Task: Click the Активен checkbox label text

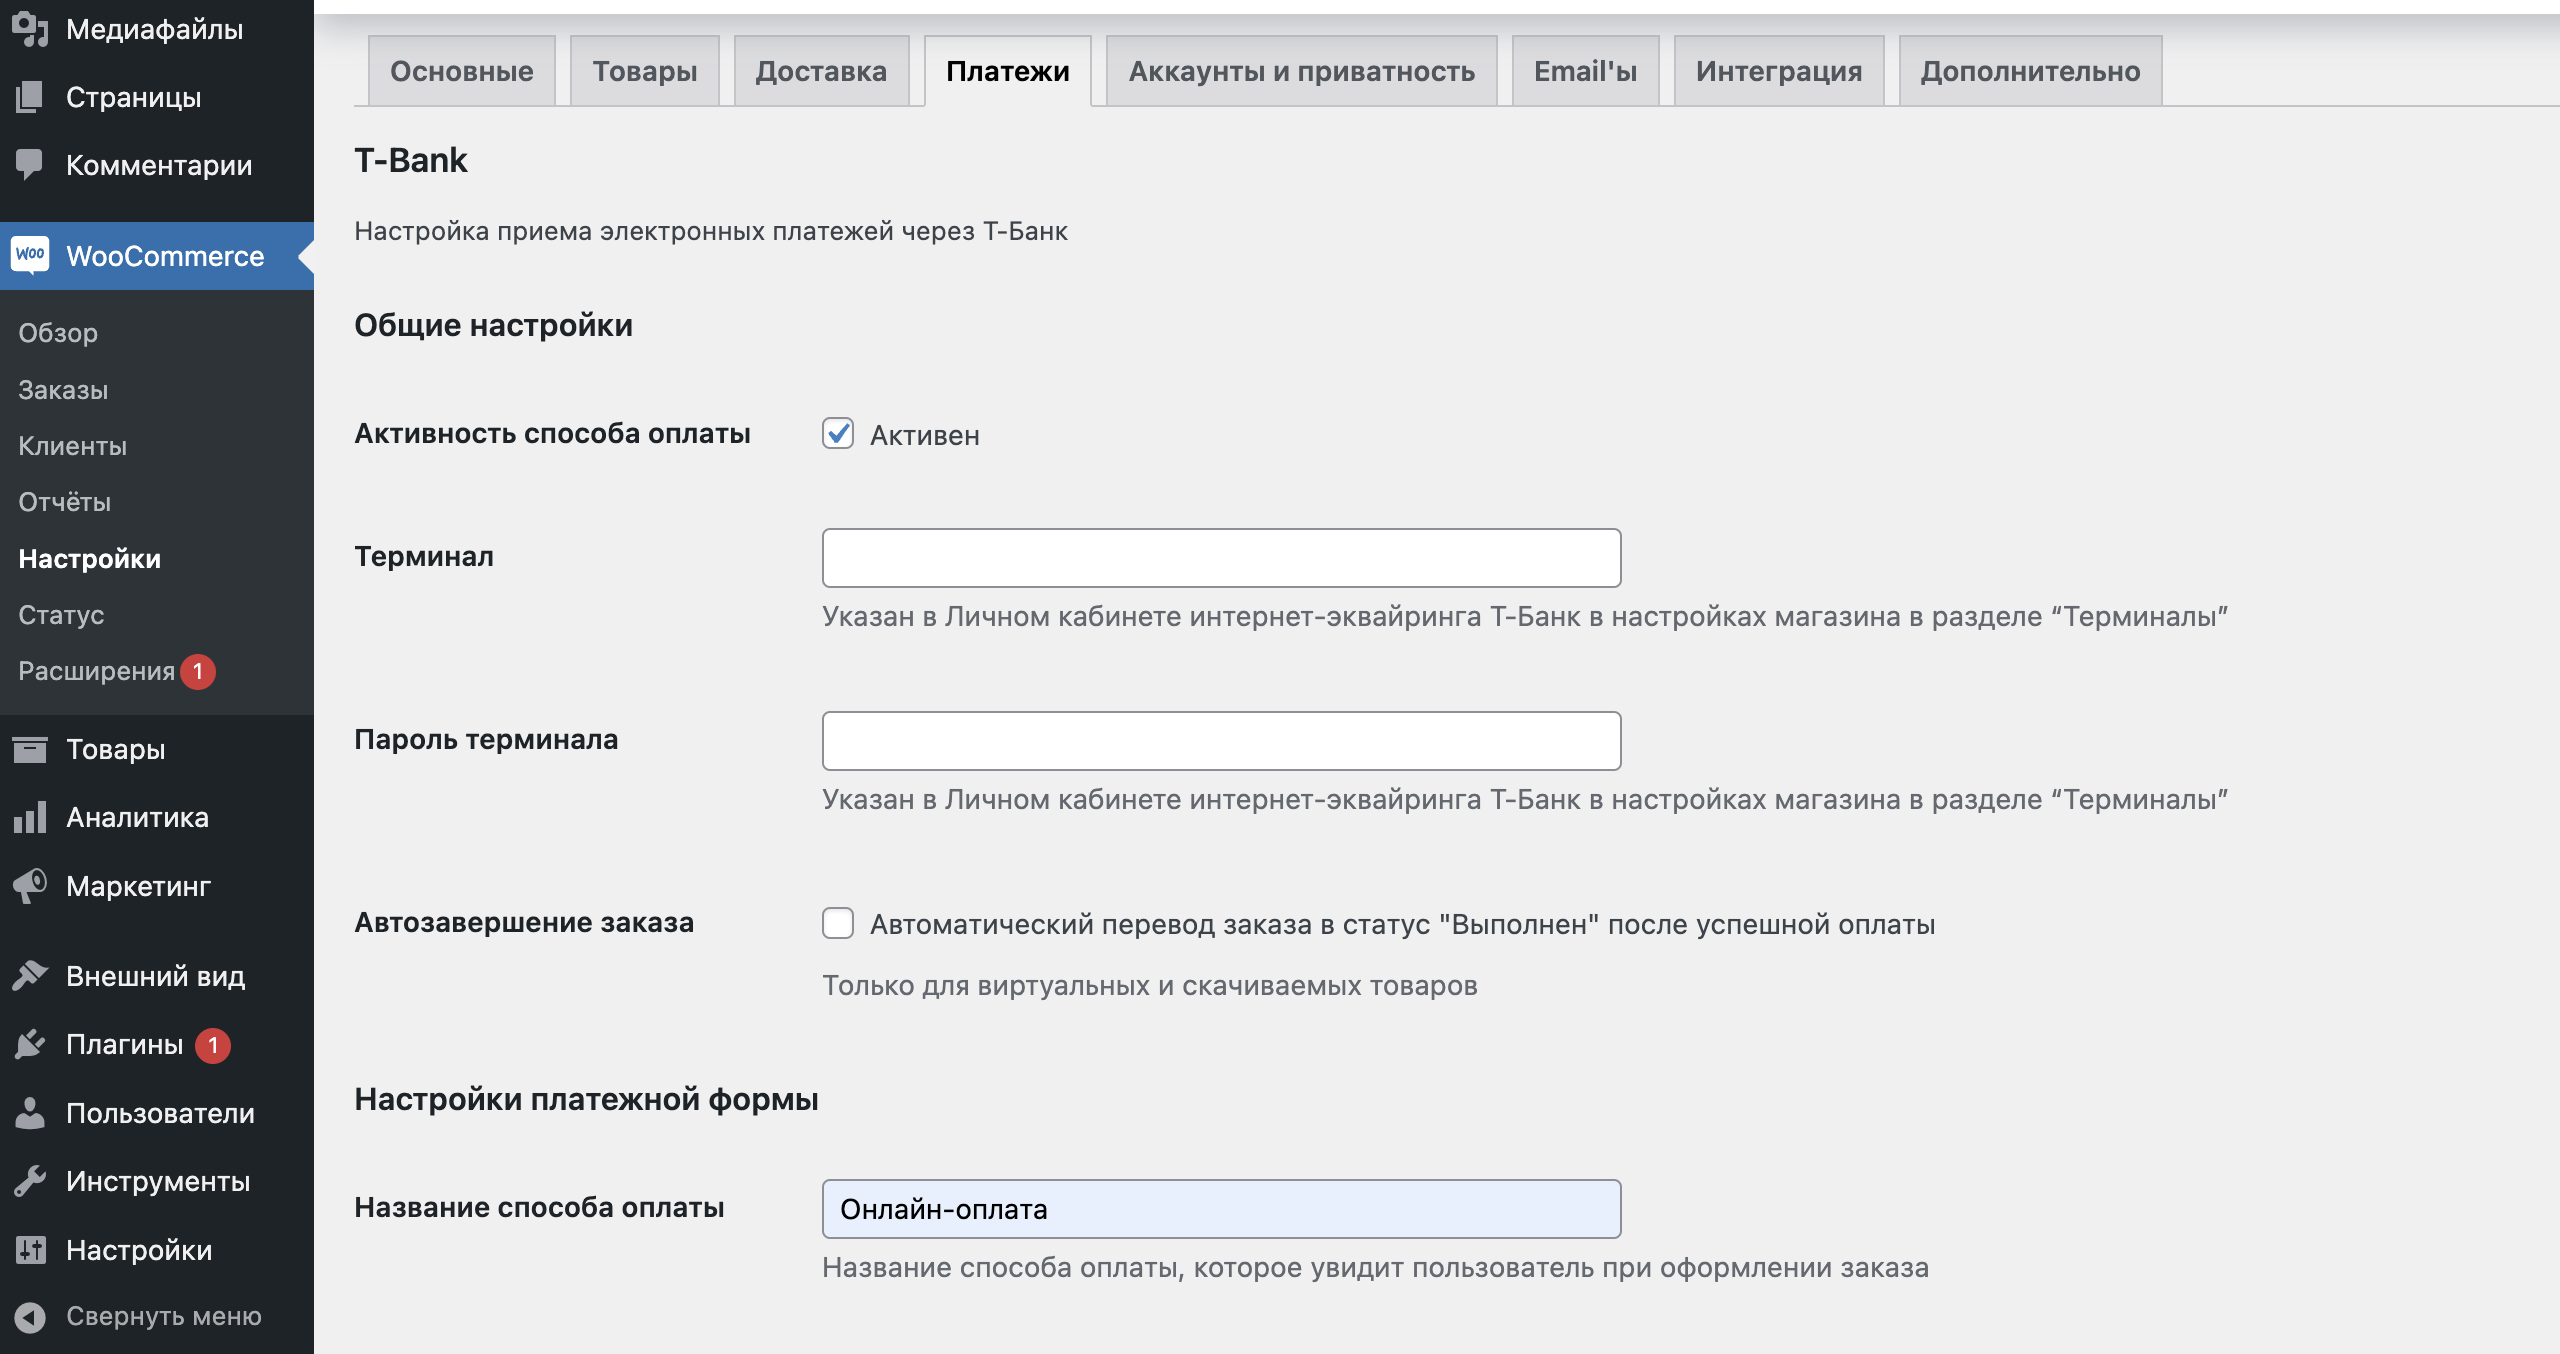Action: point(925,435)
